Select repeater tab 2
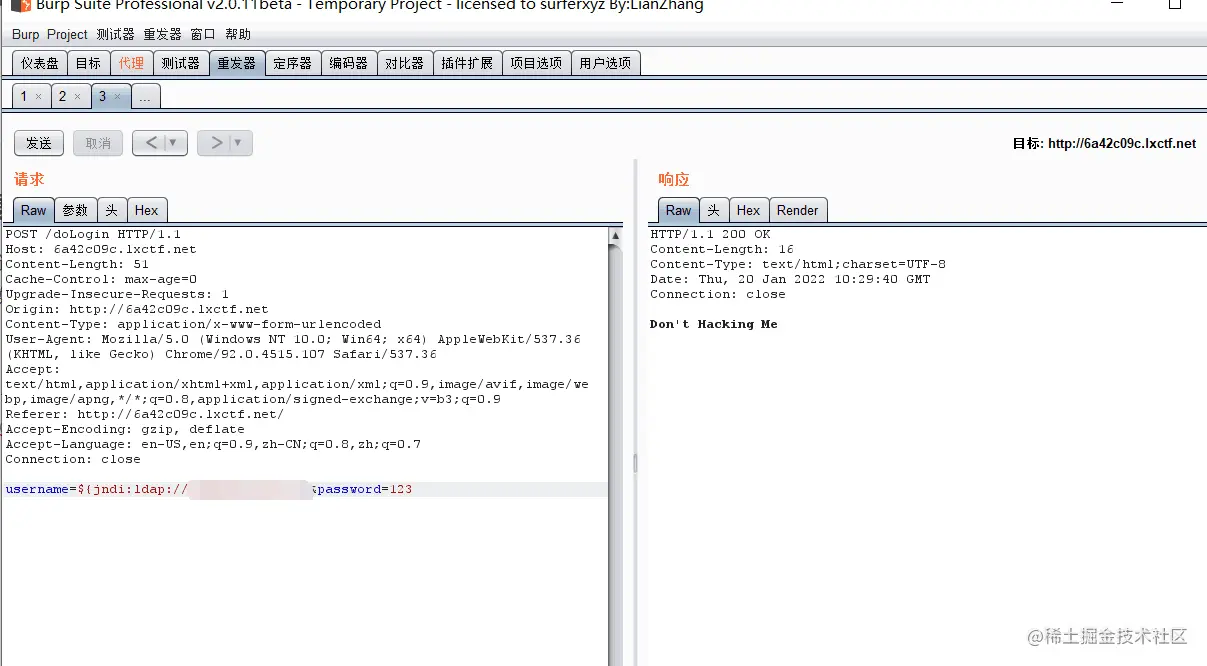 click(x=62, y=96)
